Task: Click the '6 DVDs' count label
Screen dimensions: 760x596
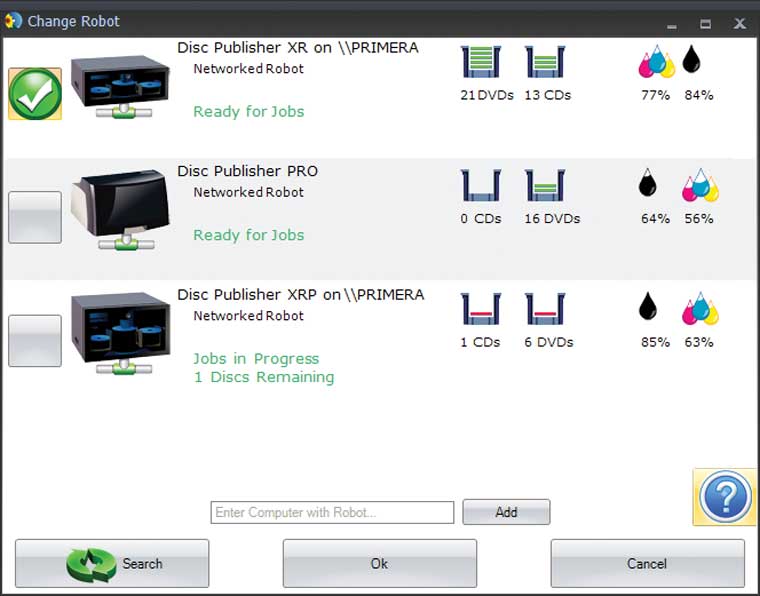Action: (549, 342)
